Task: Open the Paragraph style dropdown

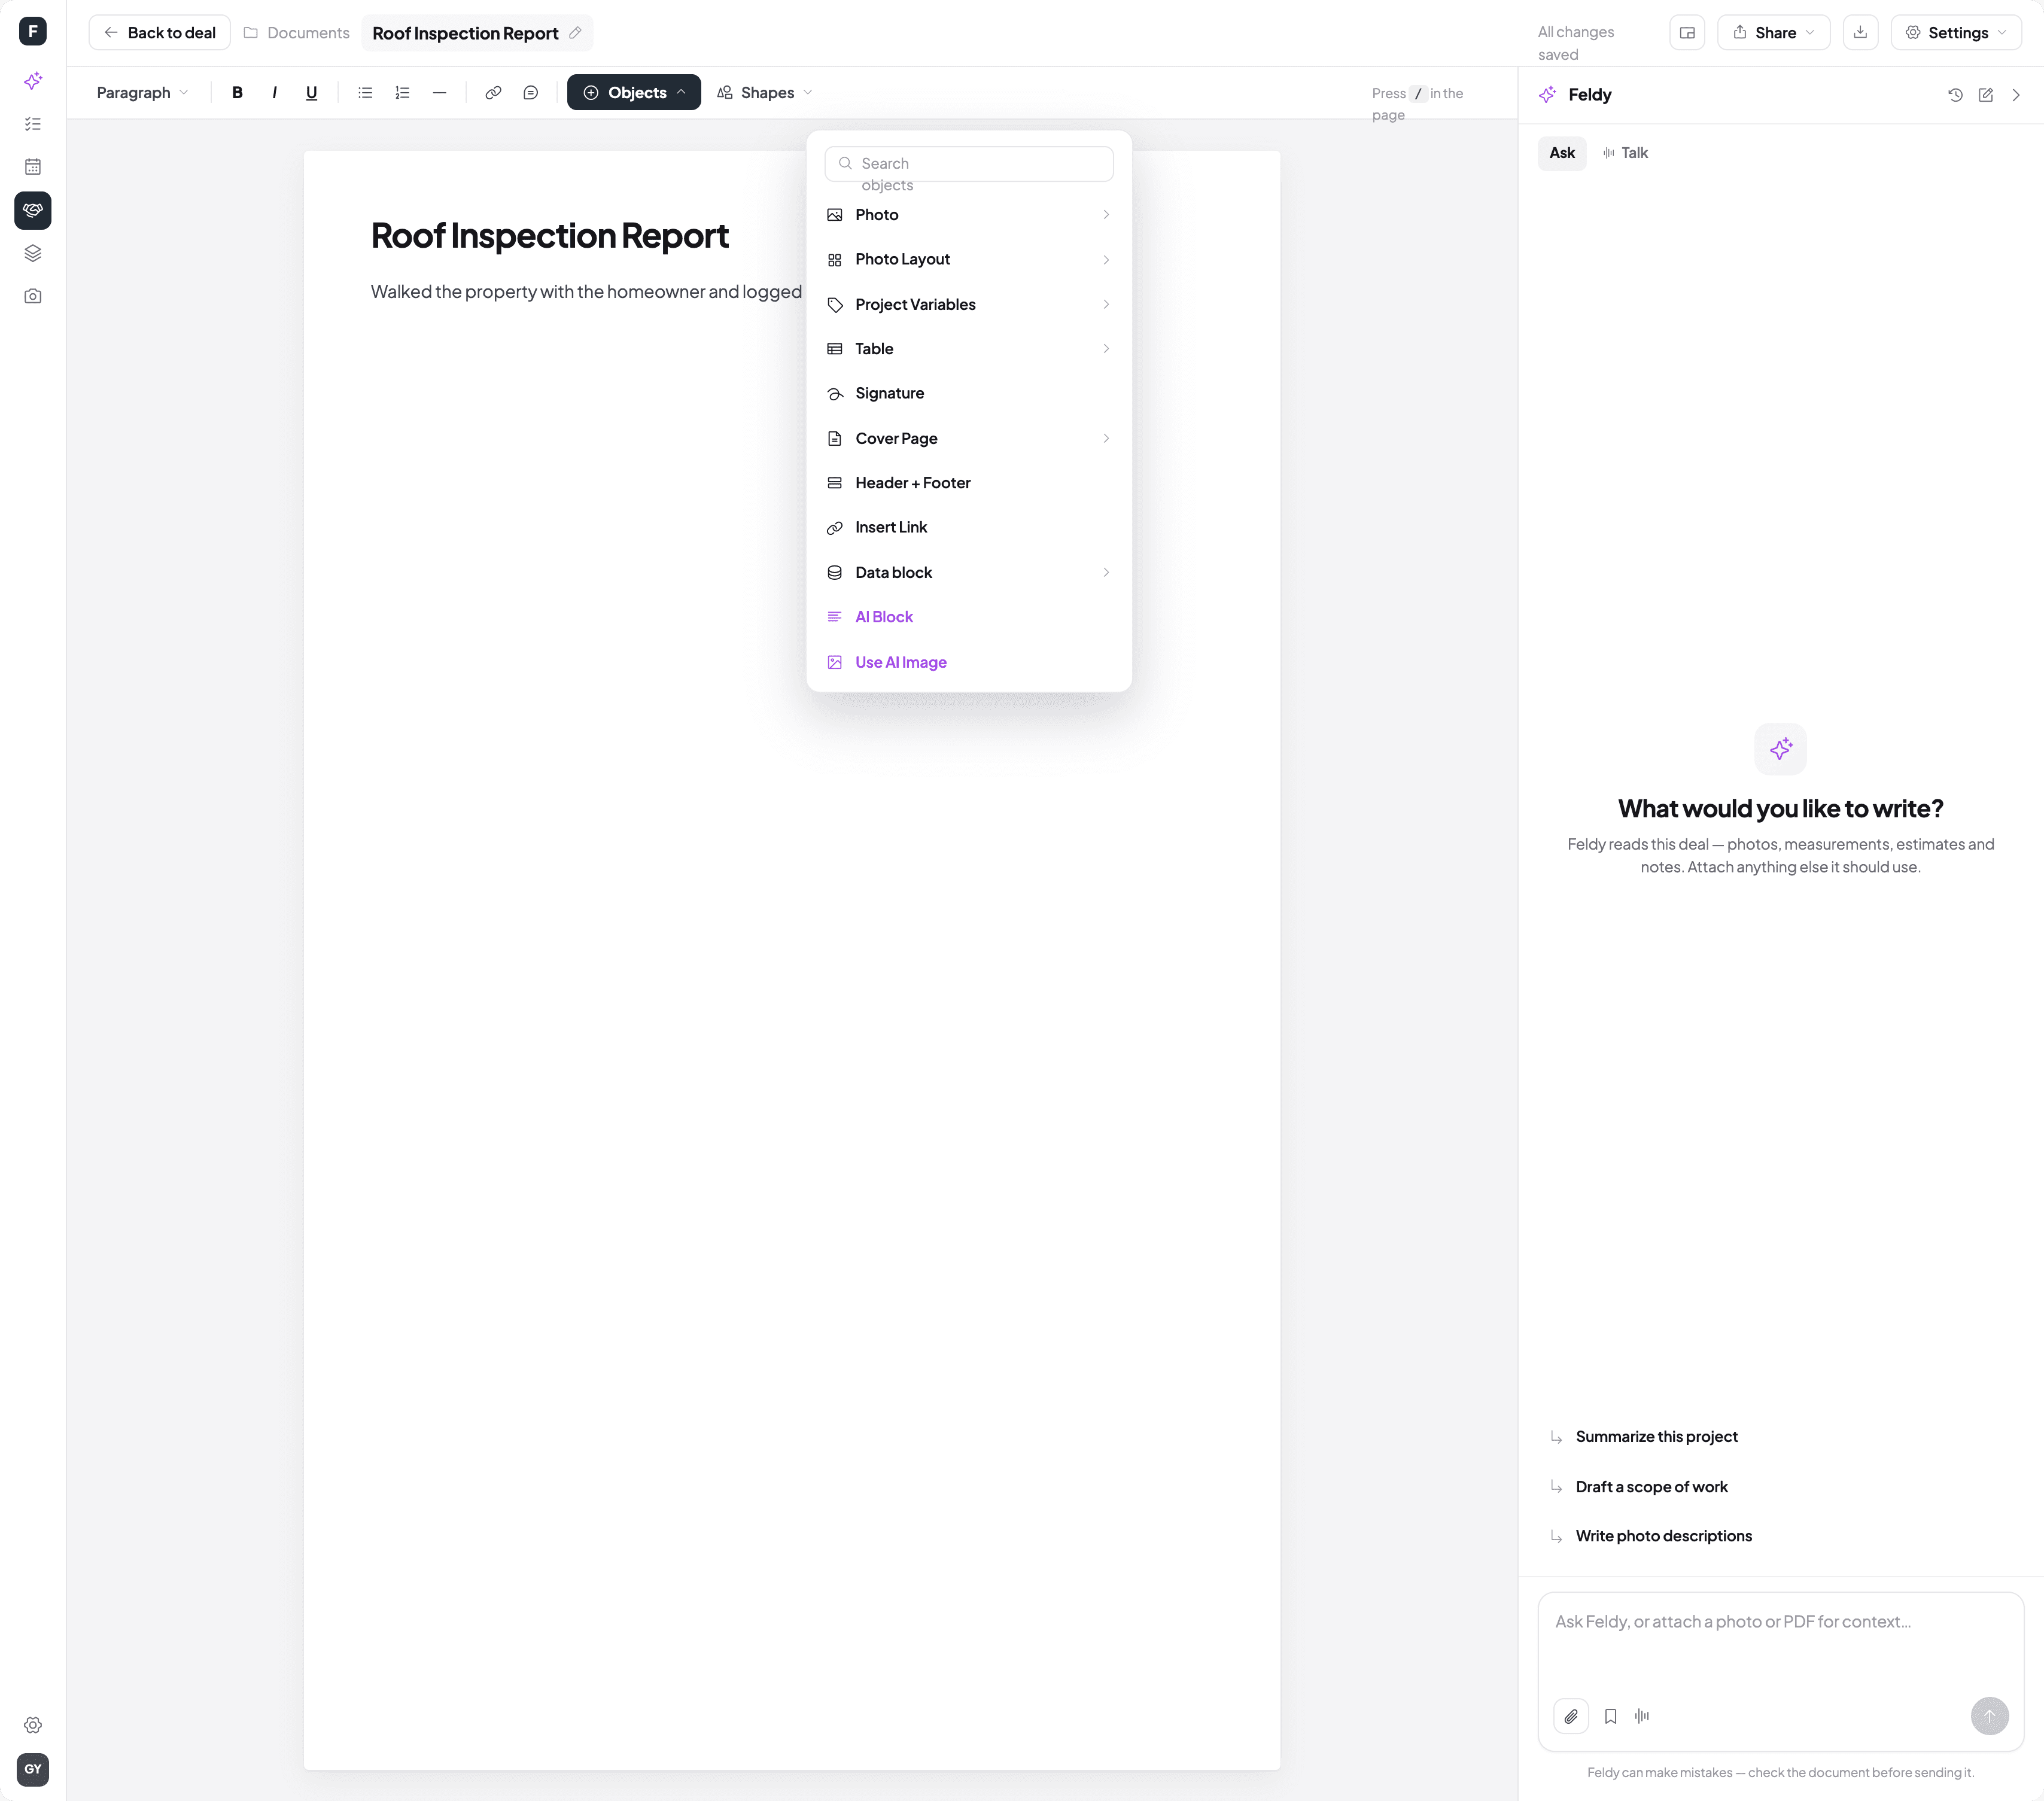Action: click(142, 92)
